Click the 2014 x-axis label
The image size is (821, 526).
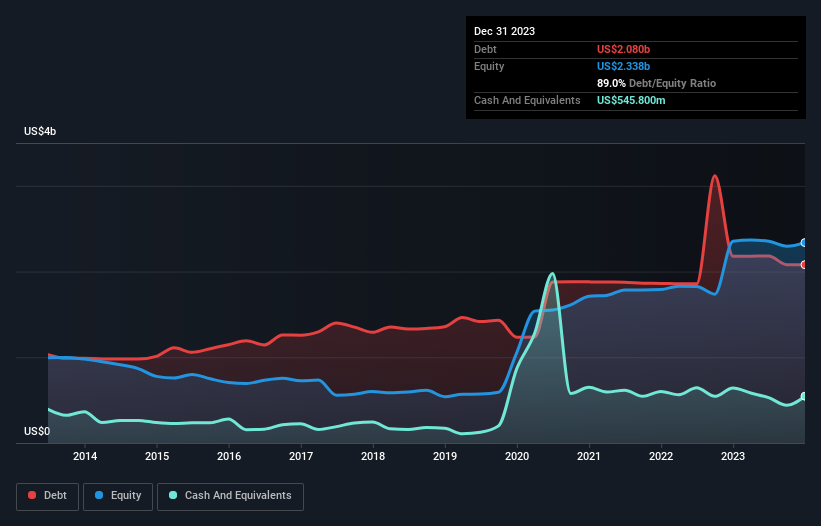85,456
